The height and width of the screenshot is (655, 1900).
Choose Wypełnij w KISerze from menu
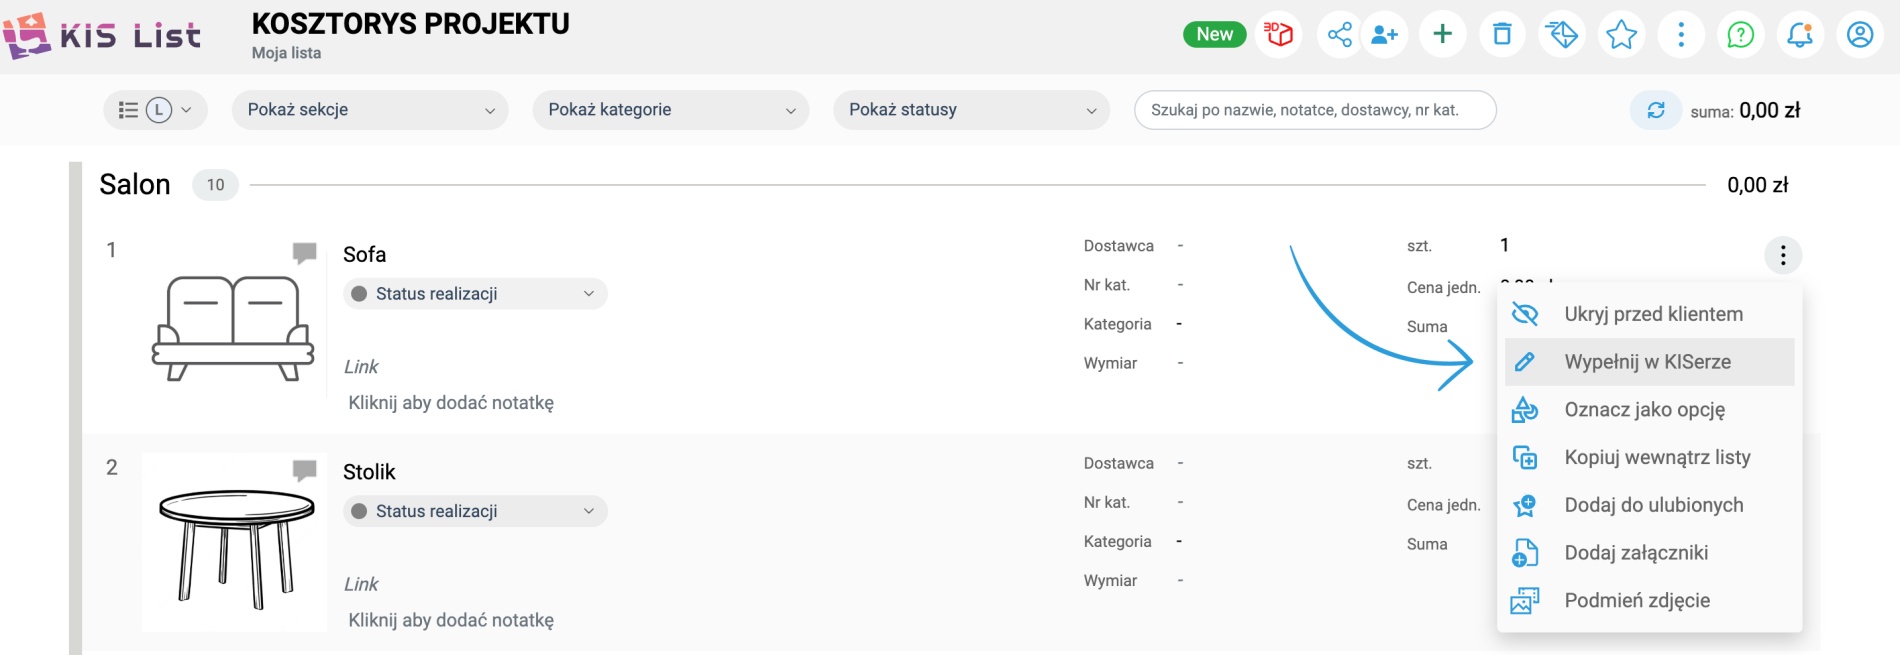pyautogui.click(x=1647, y=362)
